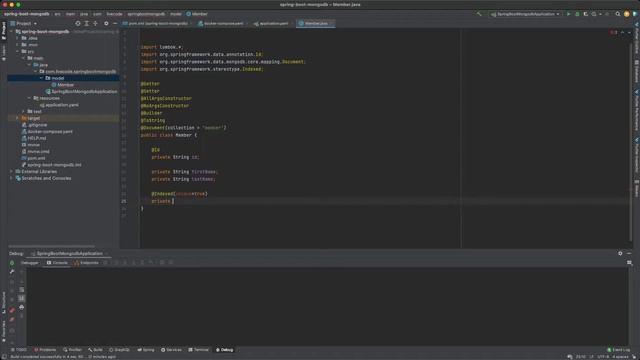This screenshot has height=360, width=640.
Task: Switch to application.yaml editor tab
Action: [x=273, y=24]
